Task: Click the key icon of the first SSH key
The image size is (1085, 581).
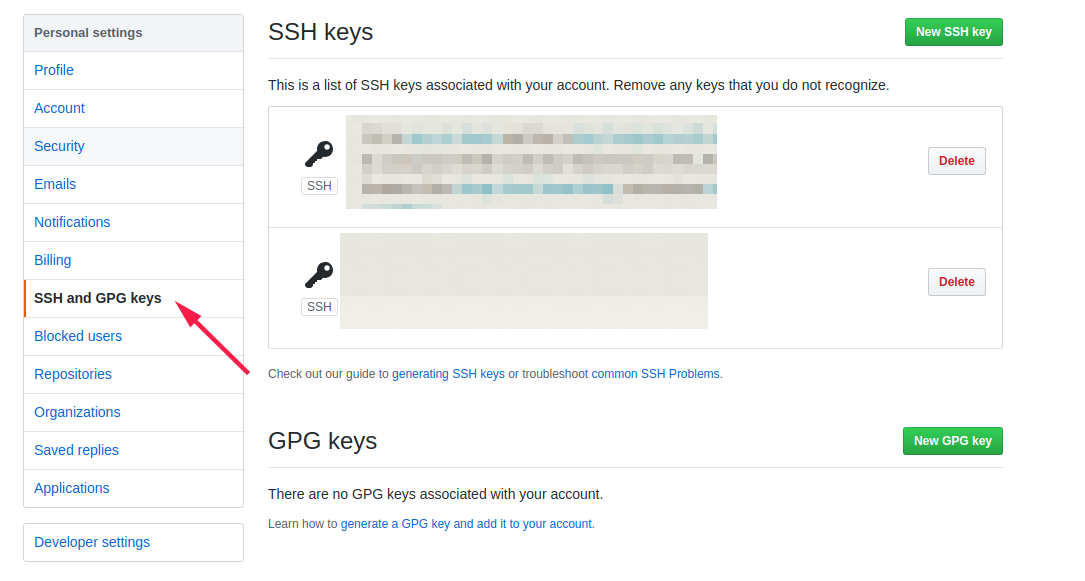Action: click(318, 152)
